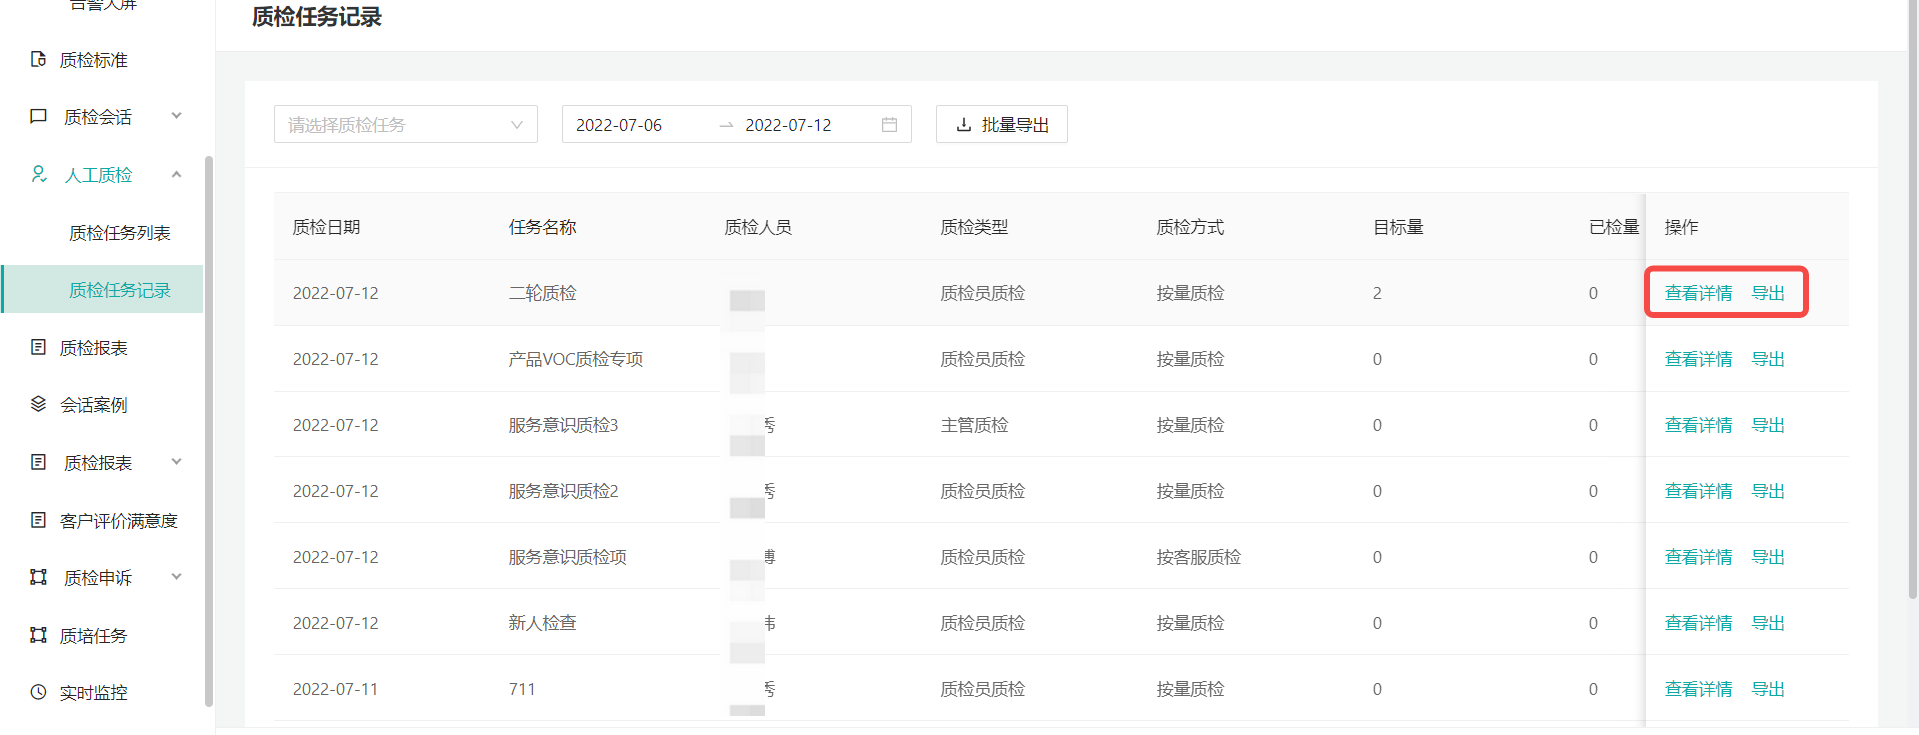Click the 产品VOC质检专项 task name
Image resolution: width=1919 pixels, height=735 pixels.
(x=575, y=359)
